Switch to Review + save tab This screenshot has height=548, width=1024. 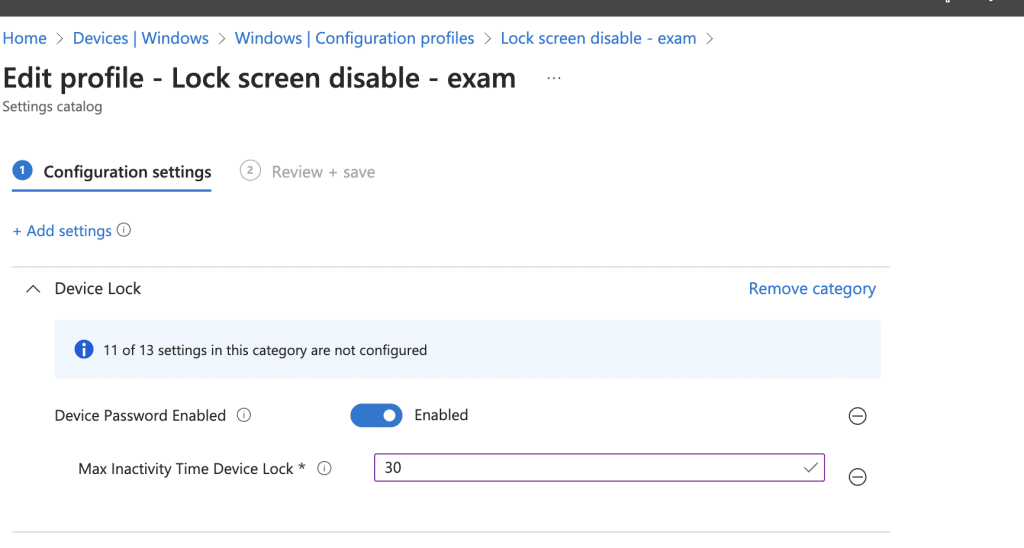[323, 172]
